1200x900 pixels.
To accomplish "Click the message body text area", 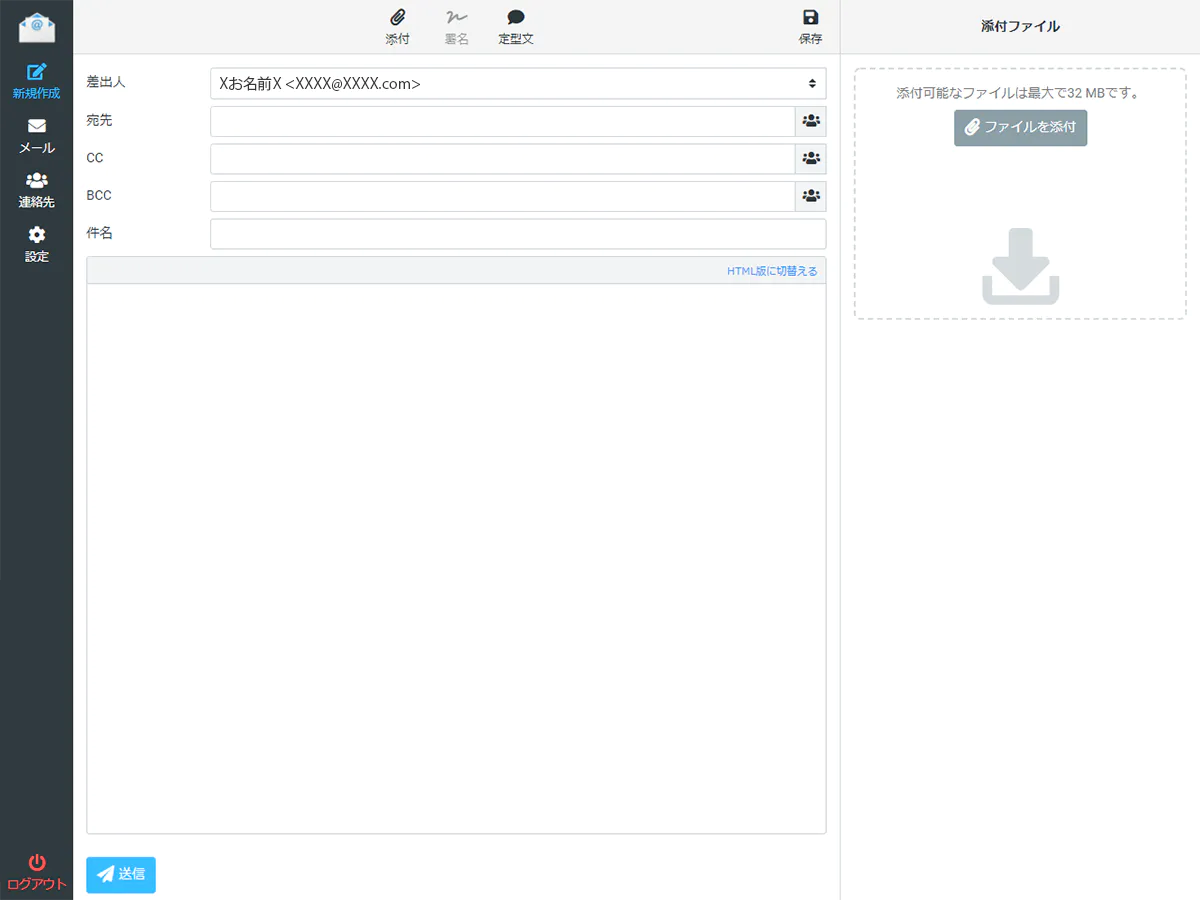I will click(x=456, y=558).
